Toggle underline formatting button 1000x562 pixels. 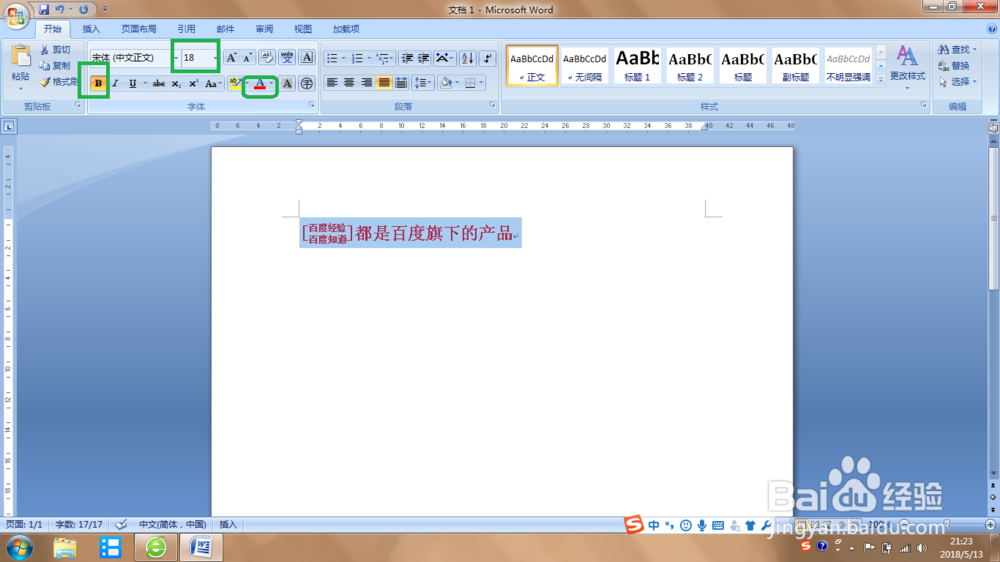(x=133, y=83)
